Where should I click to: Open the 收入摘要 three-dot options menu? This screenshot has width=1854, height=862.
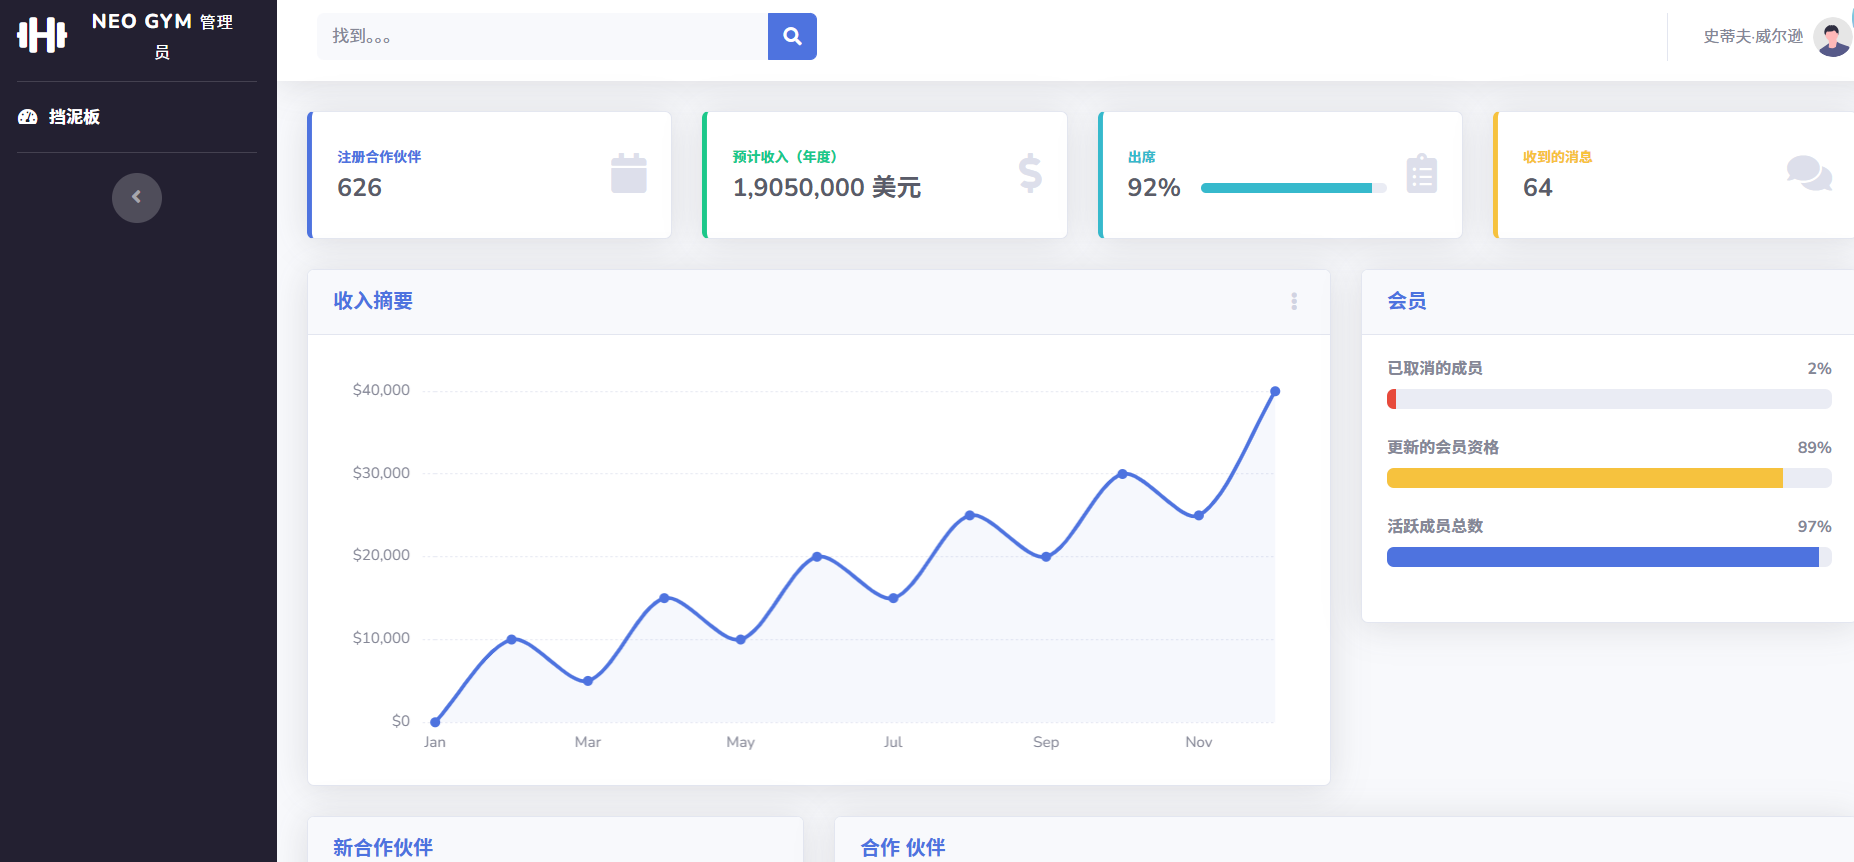point(1294,301)
